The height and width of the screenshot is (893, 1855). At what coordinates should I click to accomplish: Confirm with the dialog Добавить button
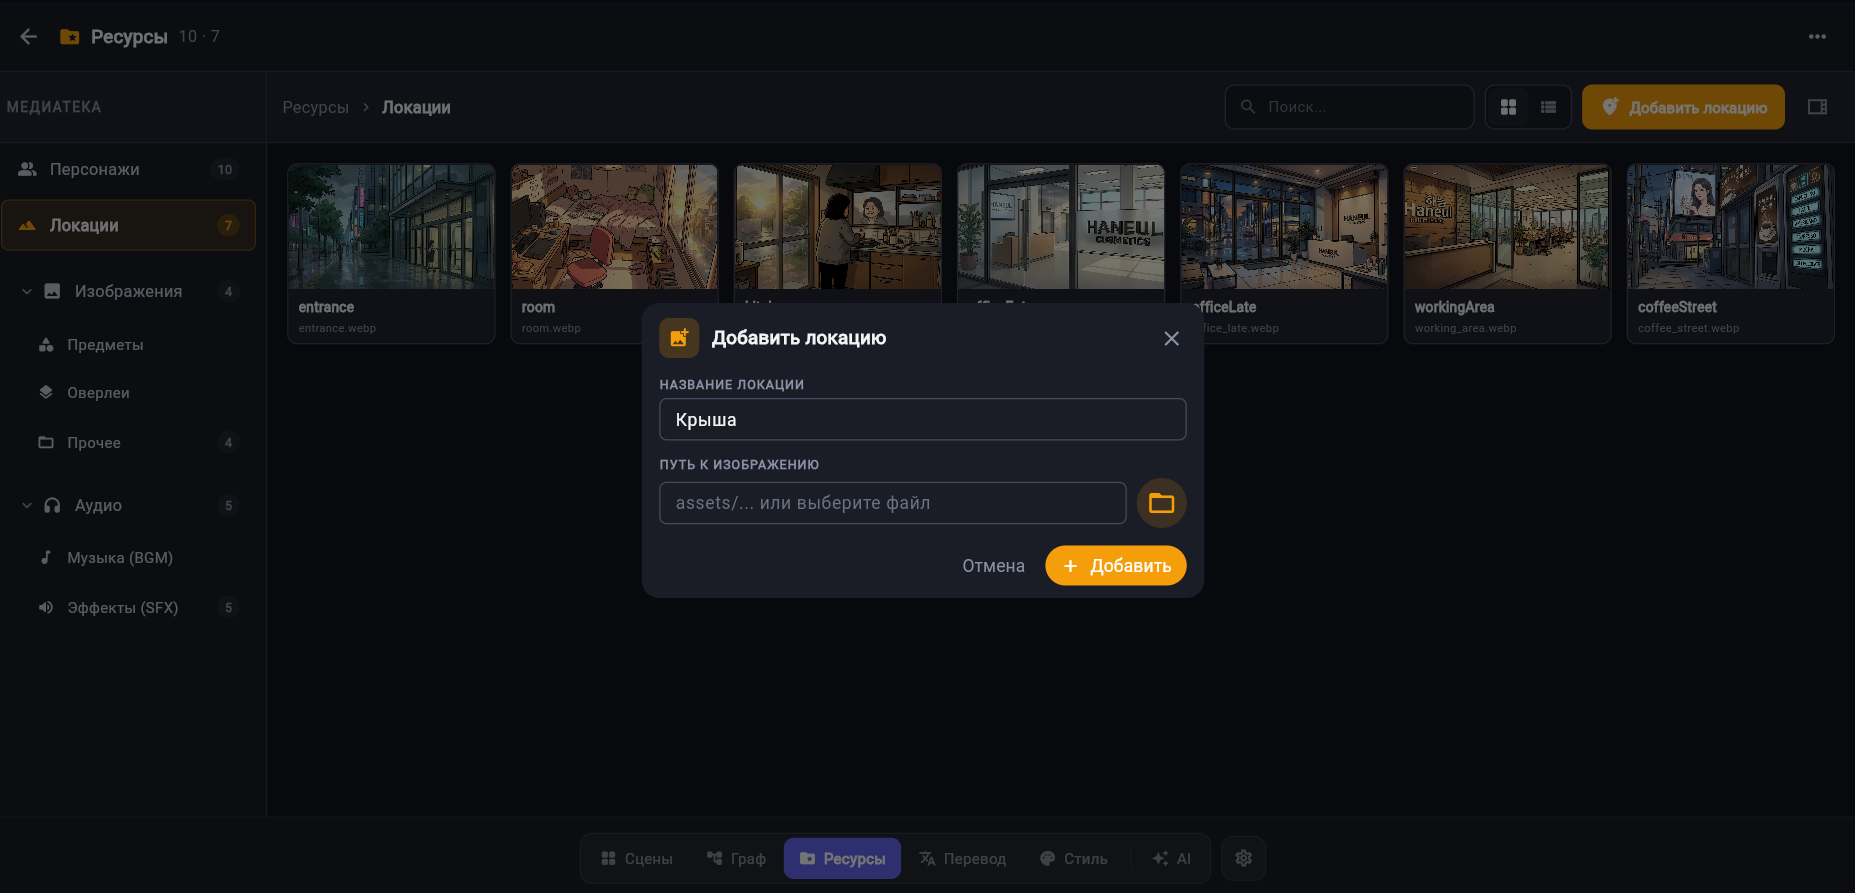point(1116,566)
